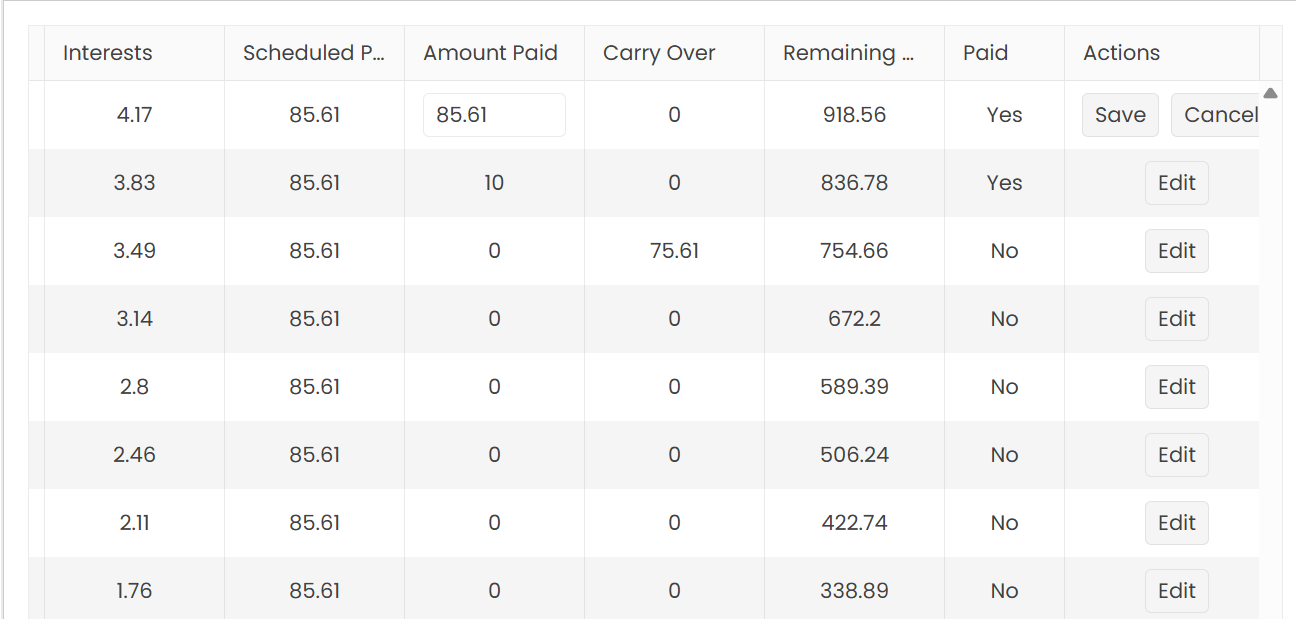Edit the row with remaining 836.78
1296x619 pixels.
1176,183
